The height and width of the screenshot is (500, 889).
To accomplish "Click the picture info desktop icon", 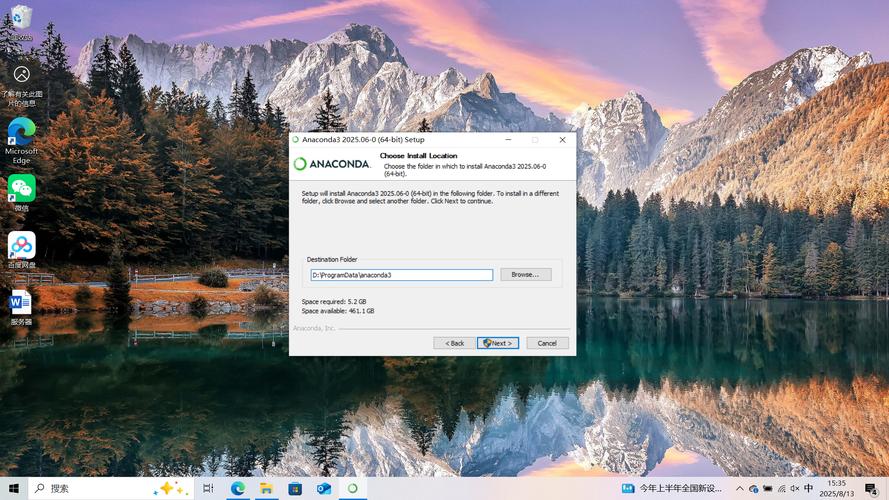I will 22,85.
